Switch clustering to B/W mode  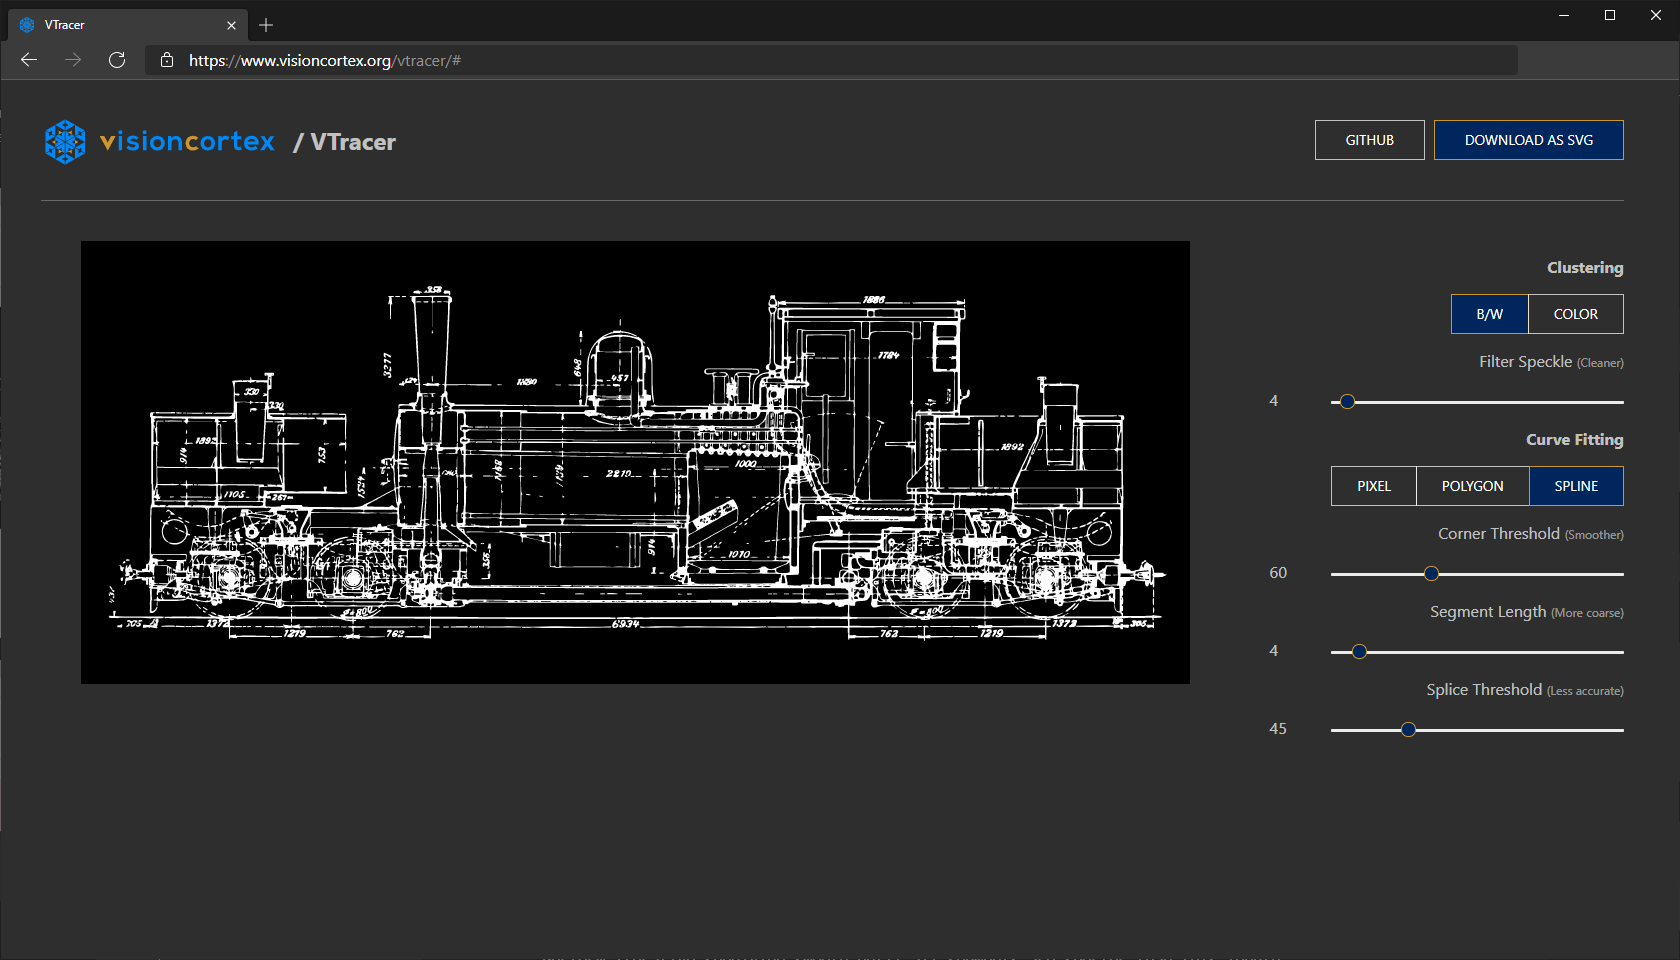(1488, 314)
